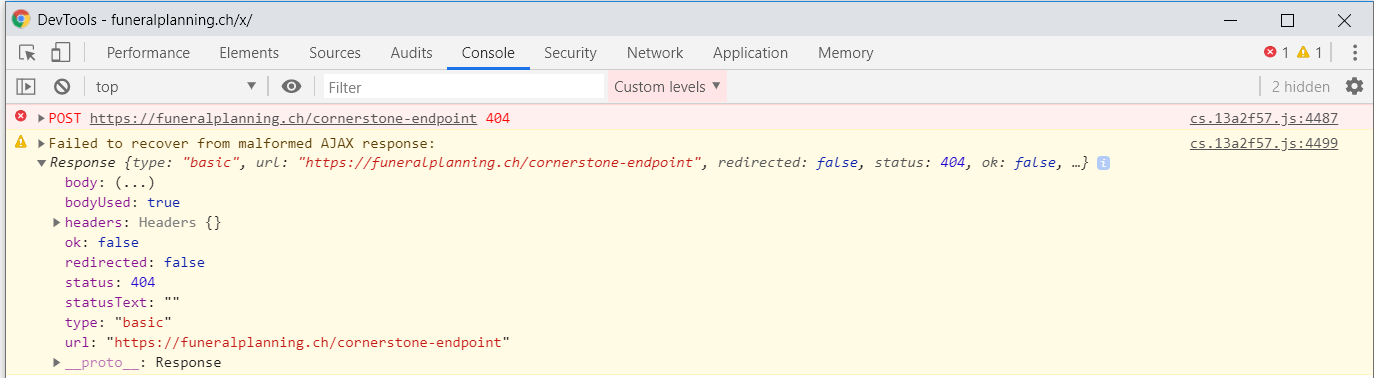This screenshot has width=1374, height=378.
Task: Focus the Filter input field
Action: click(464, 87)
